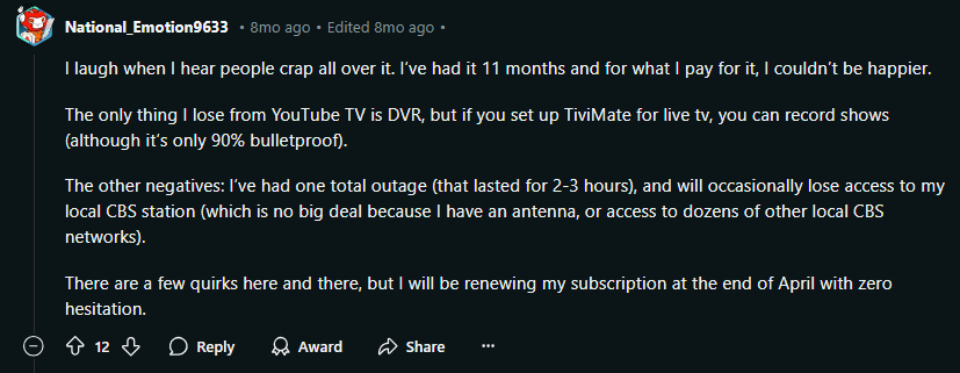Downvote the comment using the down arrow
Viewport: 960px width, 373px height.
(x=131, y=347)
